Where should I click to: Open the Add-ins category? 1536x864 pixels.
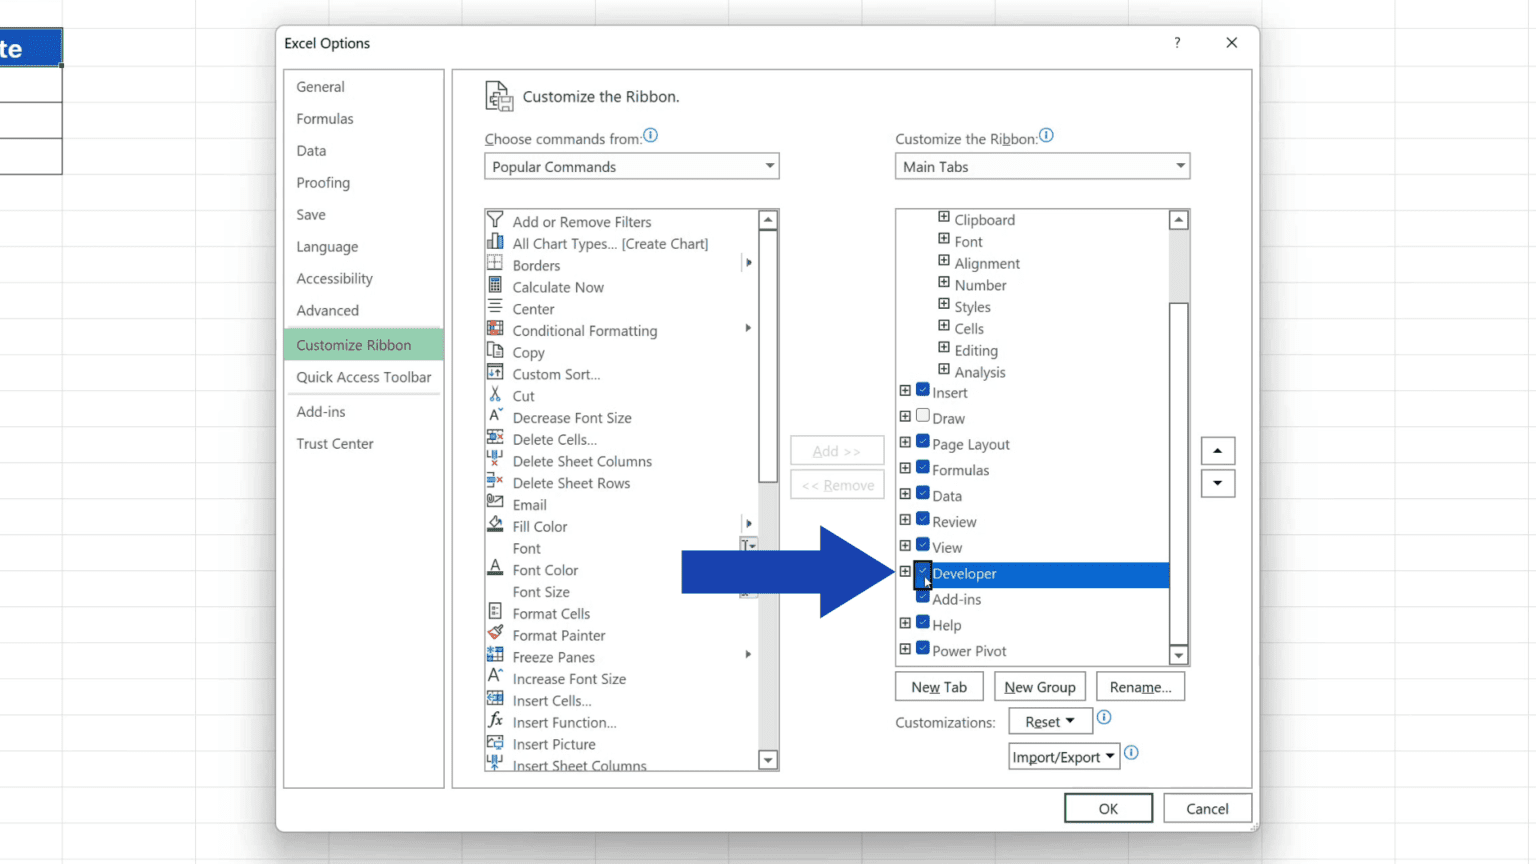point(364,412)
